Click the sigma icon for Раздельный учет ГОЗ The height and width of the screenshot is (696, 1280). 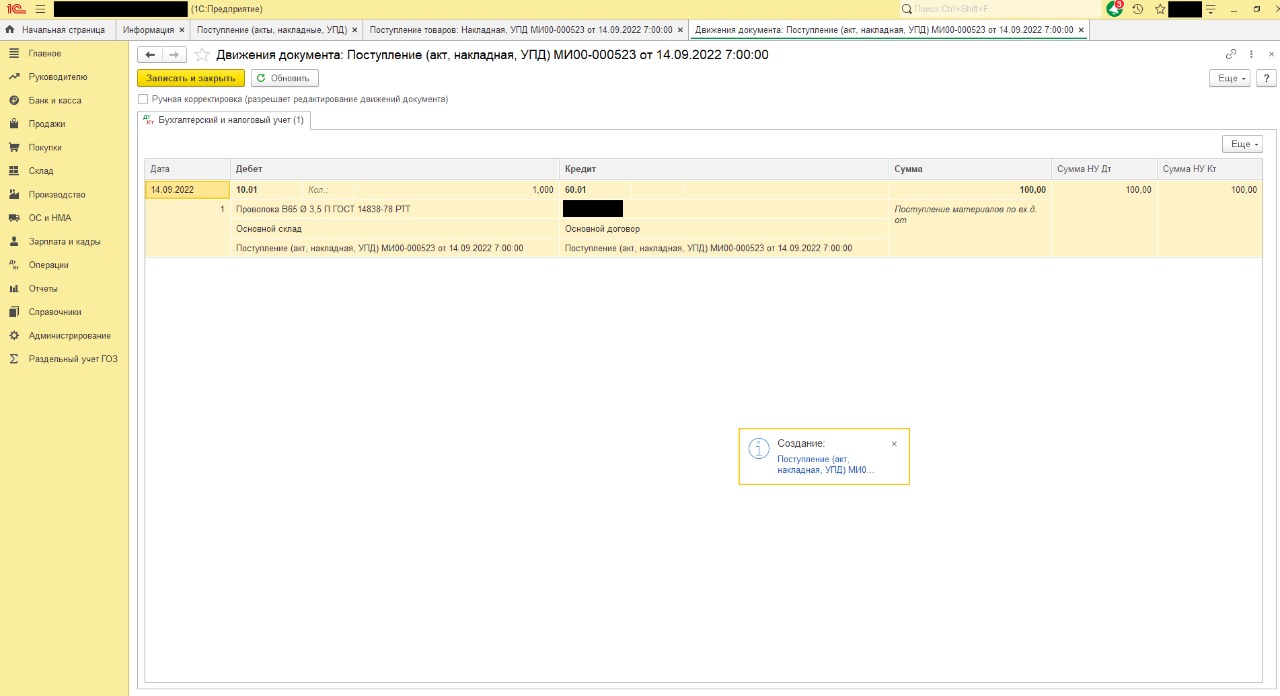point(14,358)
